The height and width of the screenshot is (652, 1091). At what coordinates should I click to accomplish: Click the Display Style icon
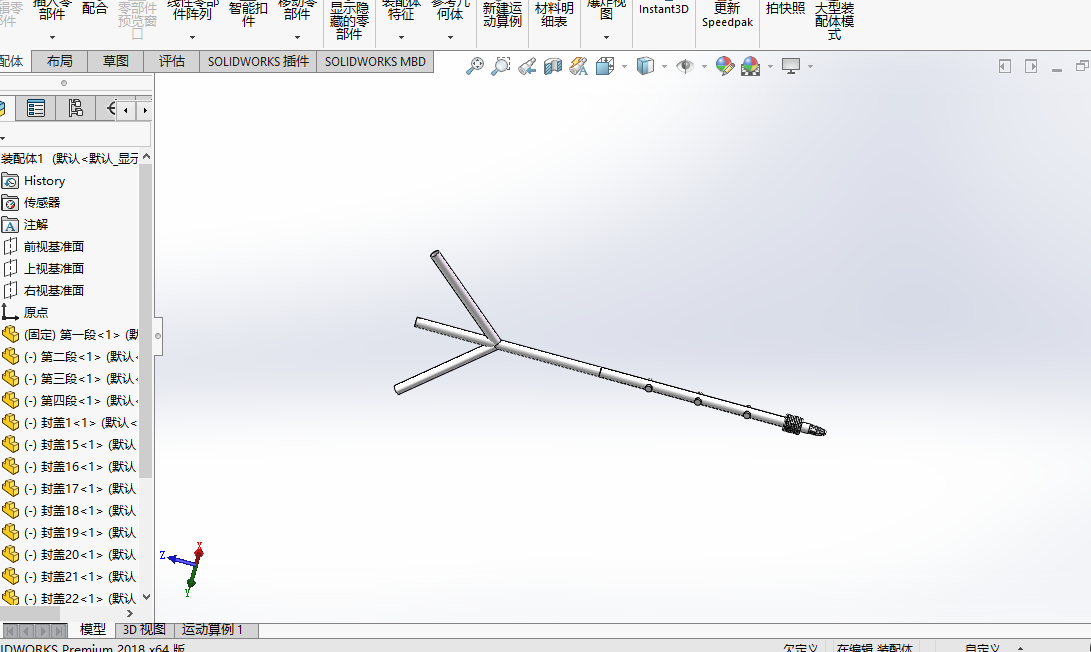coord(646,66)
